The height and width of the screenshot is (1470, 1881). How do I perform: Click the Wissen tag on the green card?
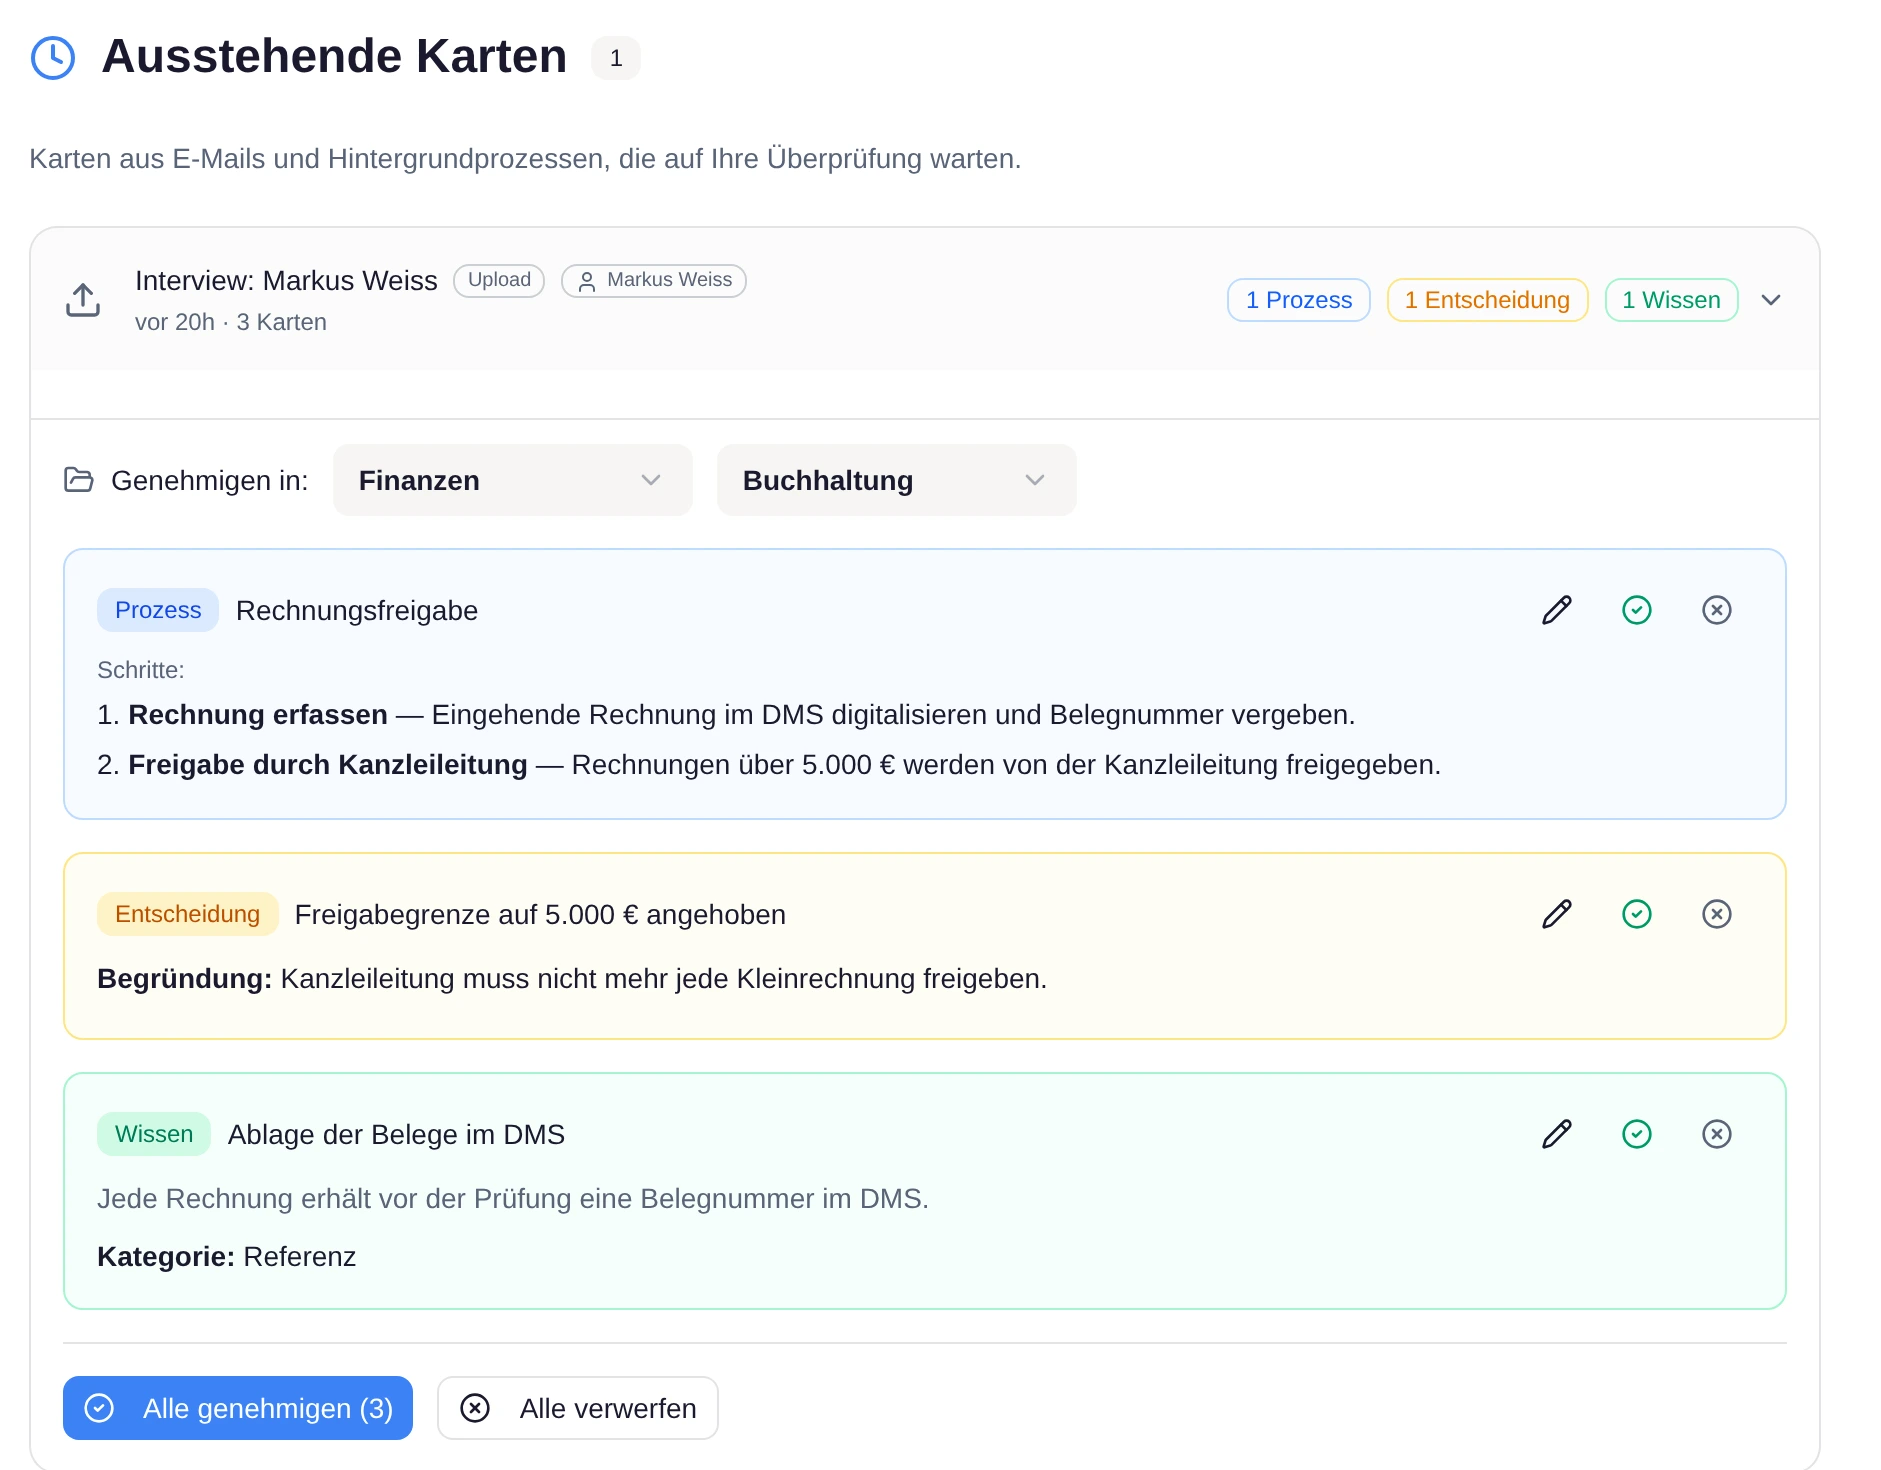(154, 1134)
